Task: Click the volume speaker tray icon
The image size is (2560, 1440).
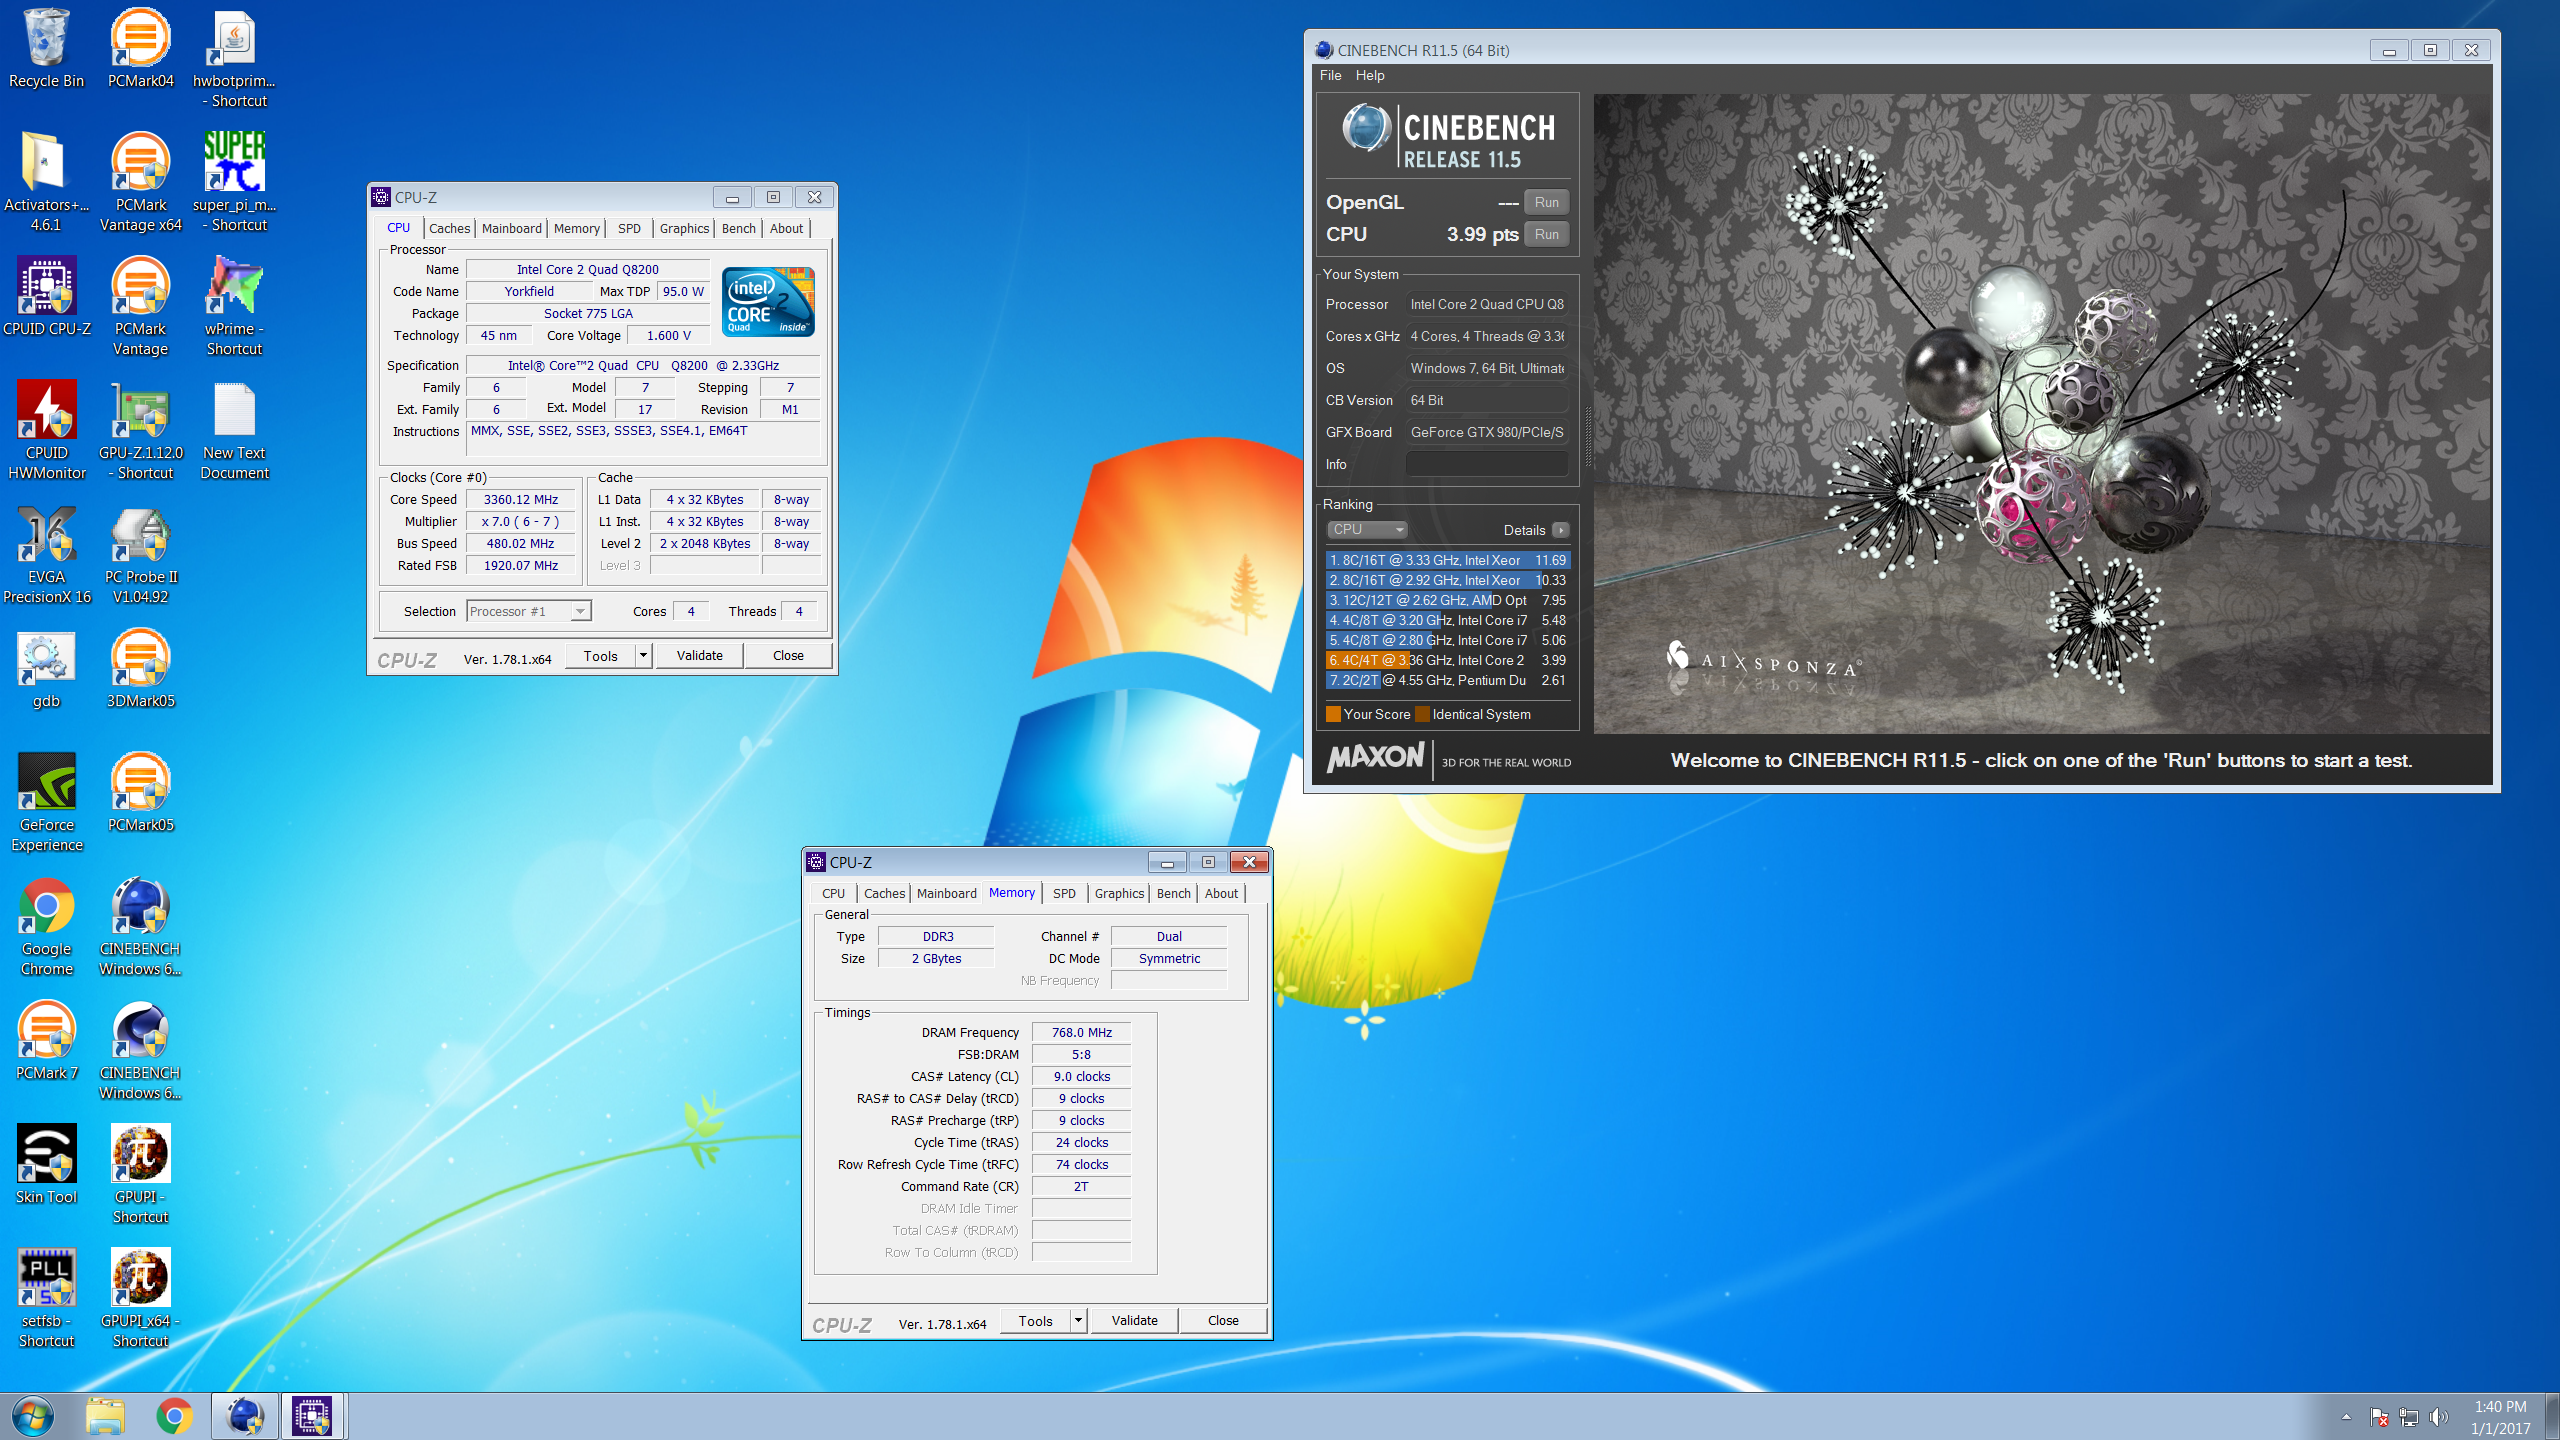Action: click(x=2439, y=1416)
